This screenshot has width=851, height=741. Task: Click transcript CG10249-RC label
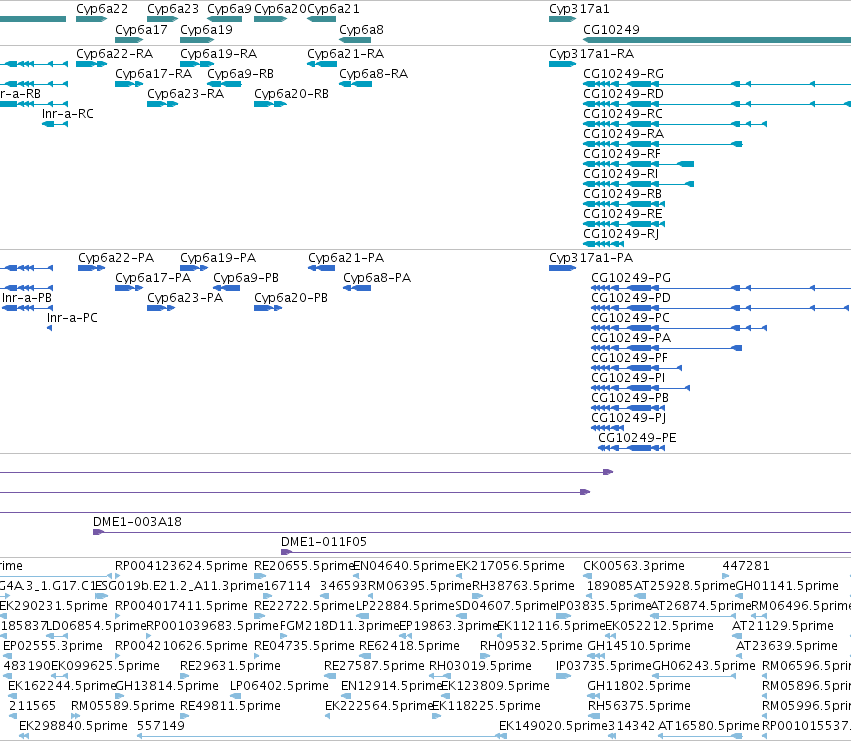tap(623, 113)
